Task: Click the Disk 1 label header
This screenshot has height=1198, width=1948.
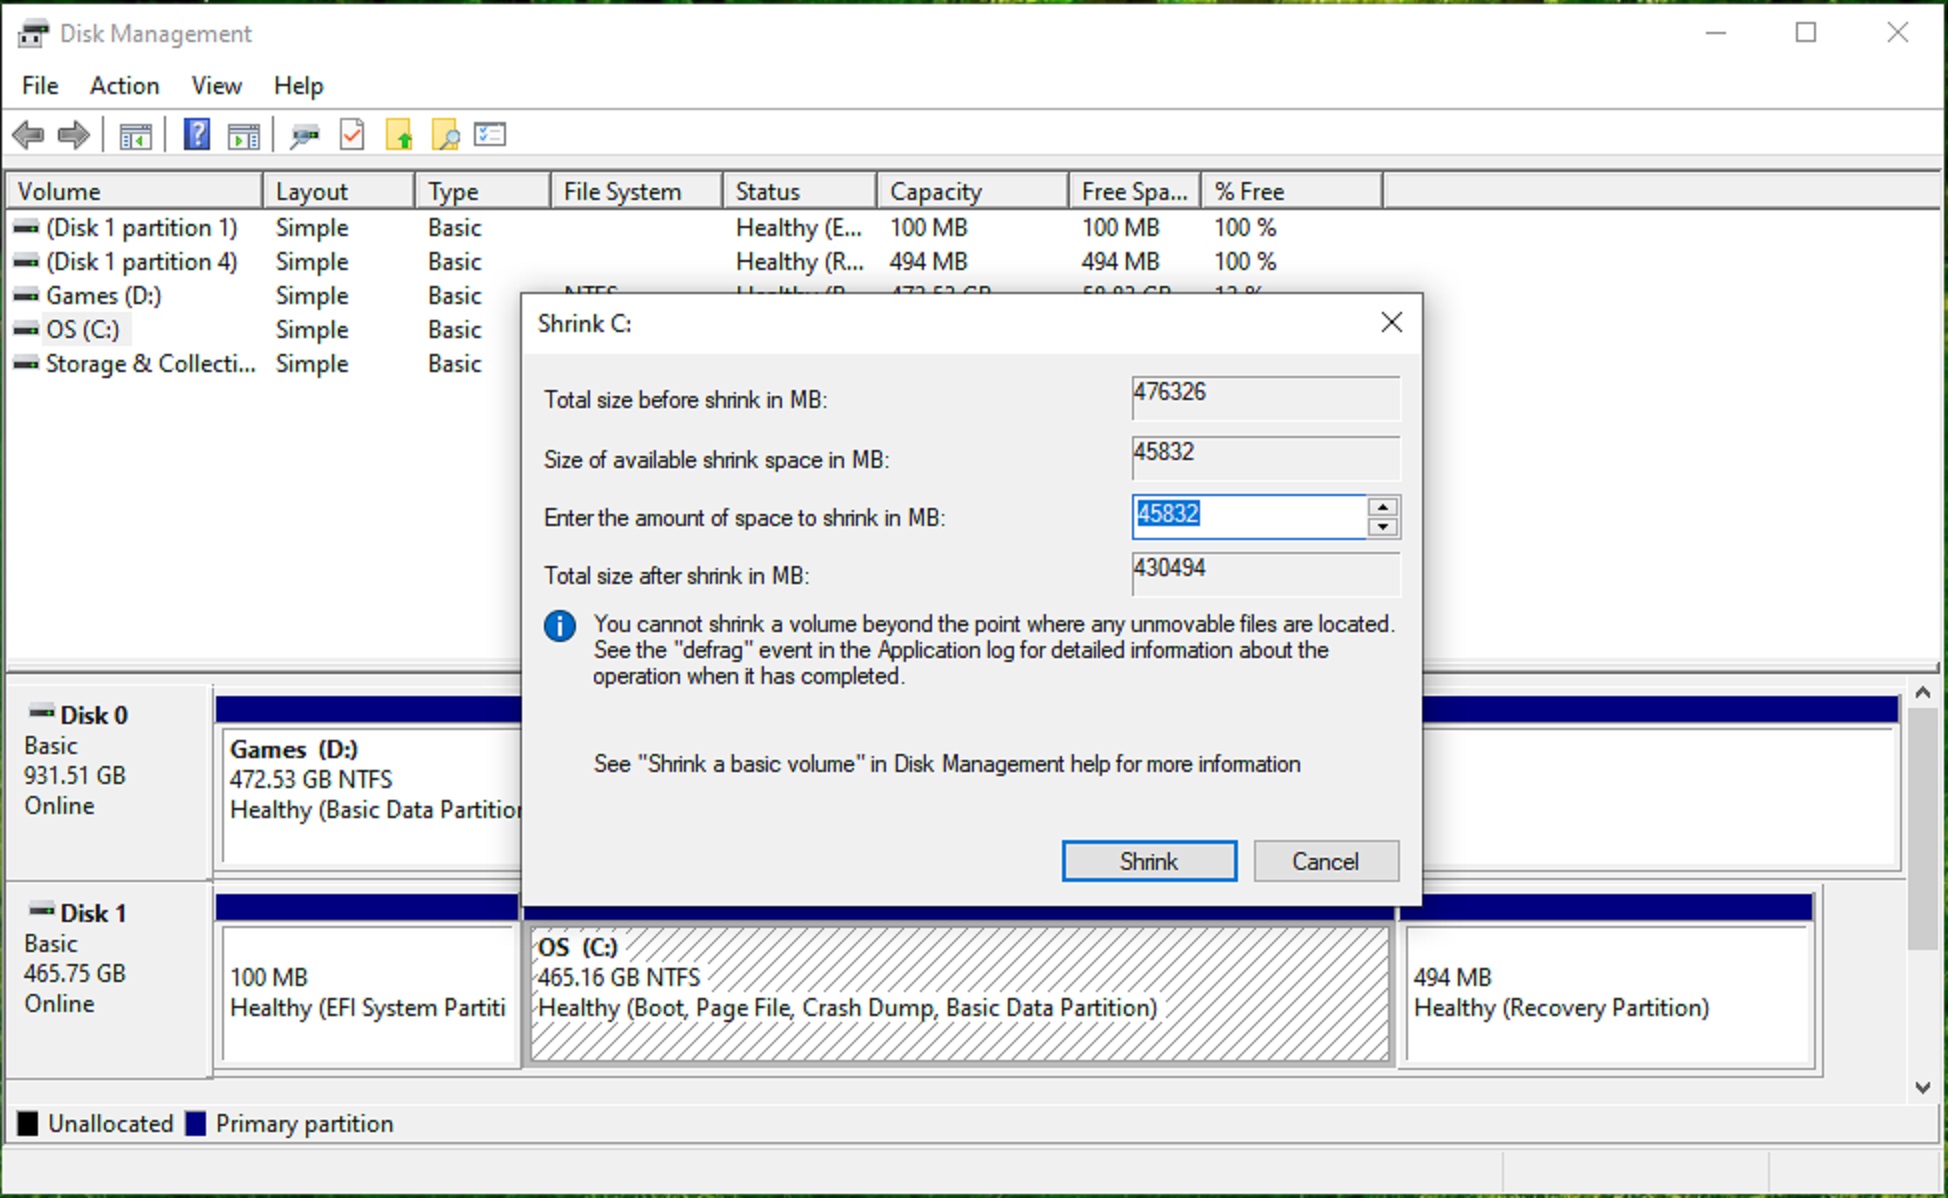Action: (x=94, y=913)
